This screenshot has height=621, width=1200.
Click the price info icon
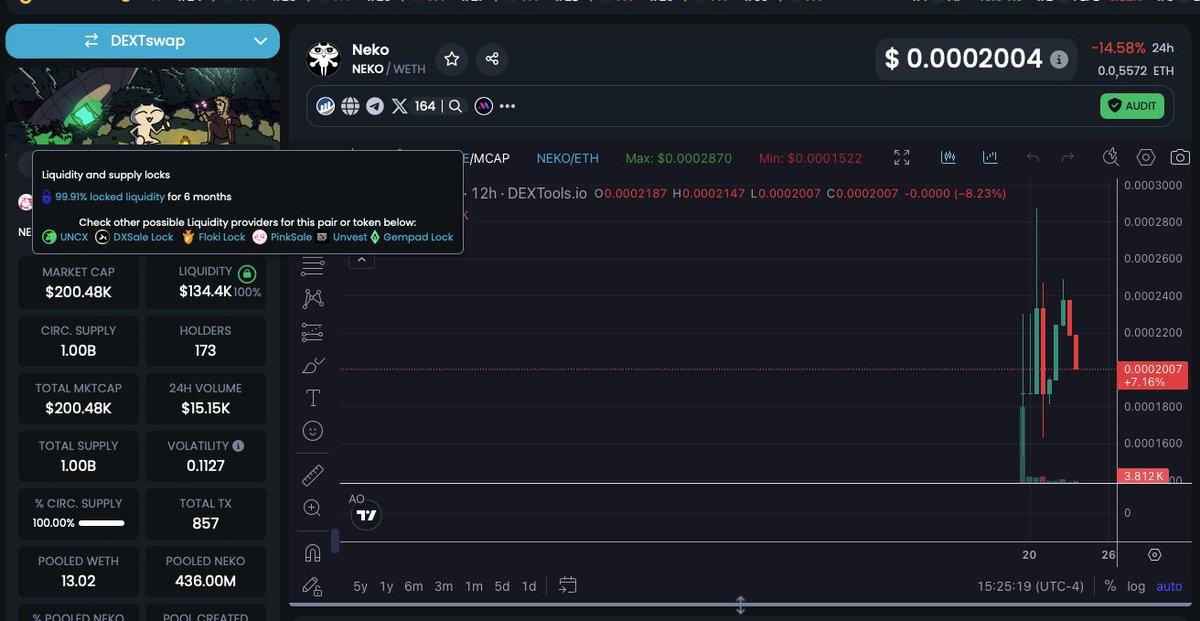tap(1059, 60)
